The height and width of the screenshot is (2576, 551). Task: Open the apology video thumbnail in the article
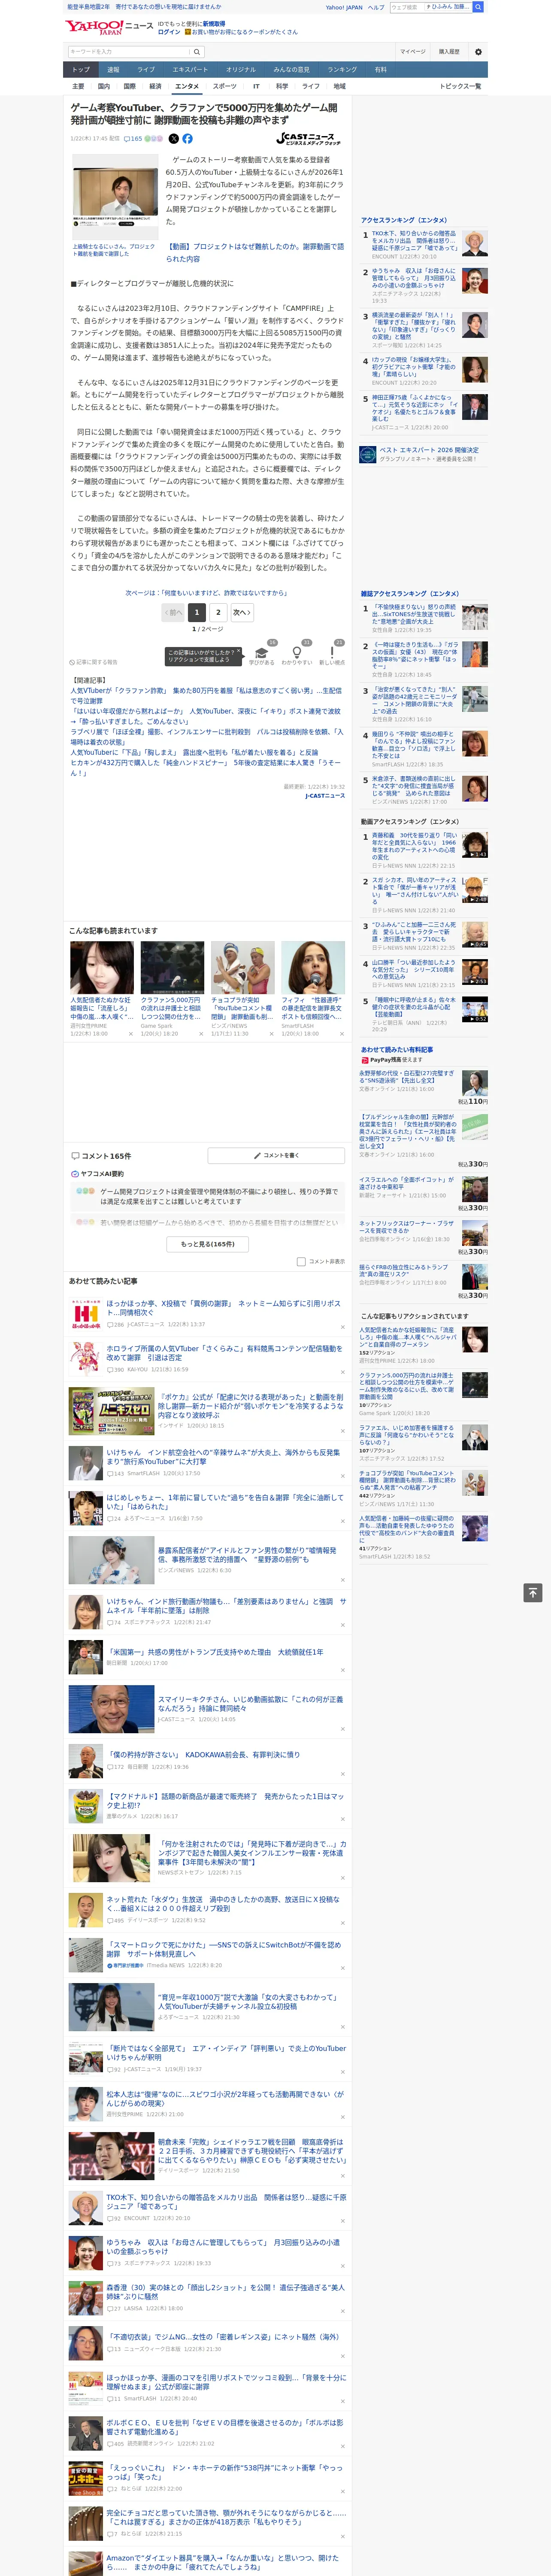pyautogui.click(x=115, y=197)
